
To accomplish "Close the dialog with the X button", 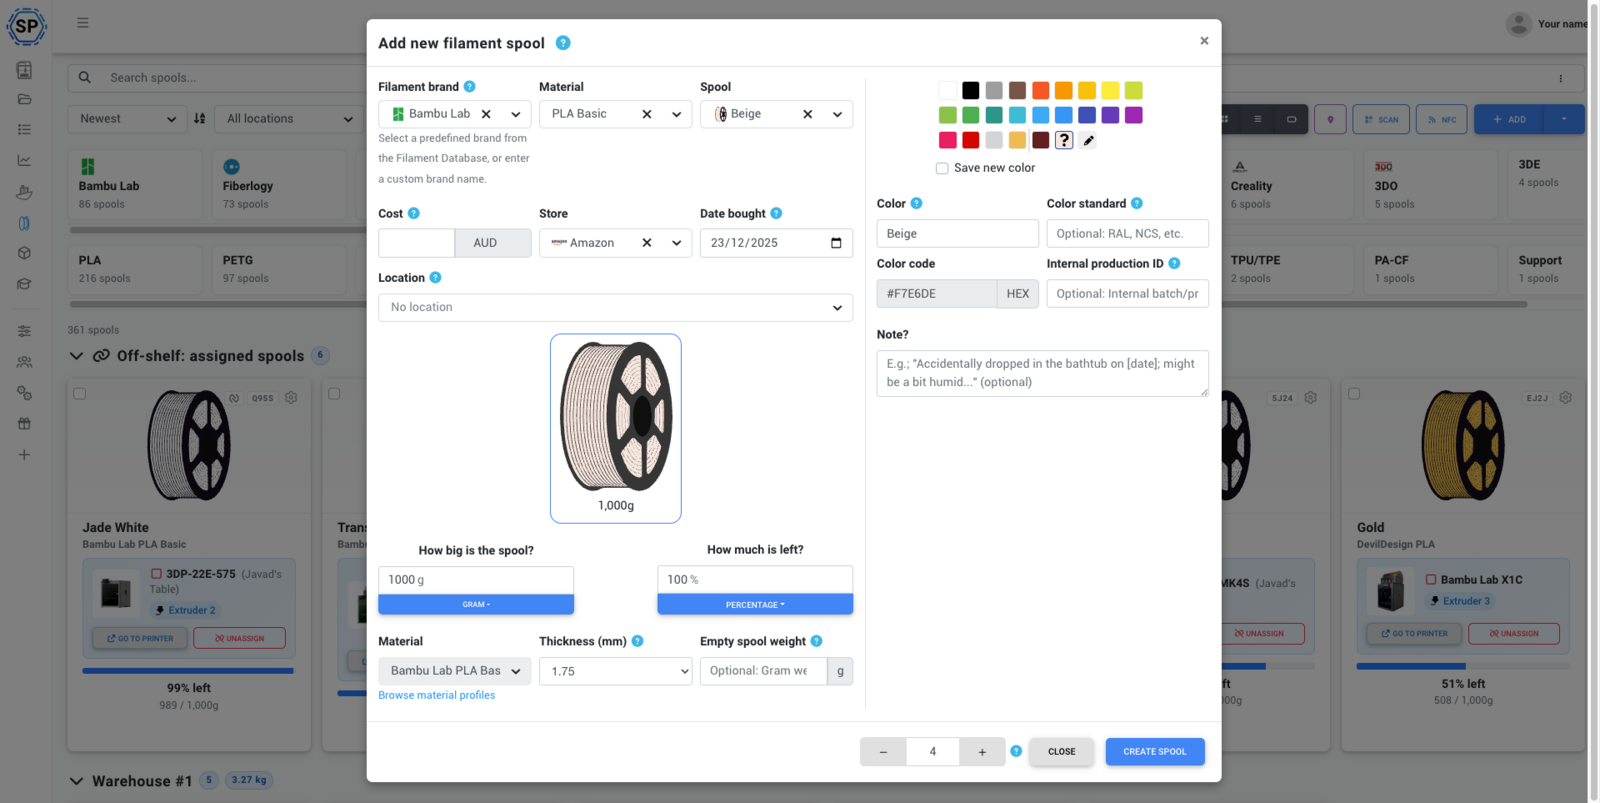I will click(x=1204, y=41).
